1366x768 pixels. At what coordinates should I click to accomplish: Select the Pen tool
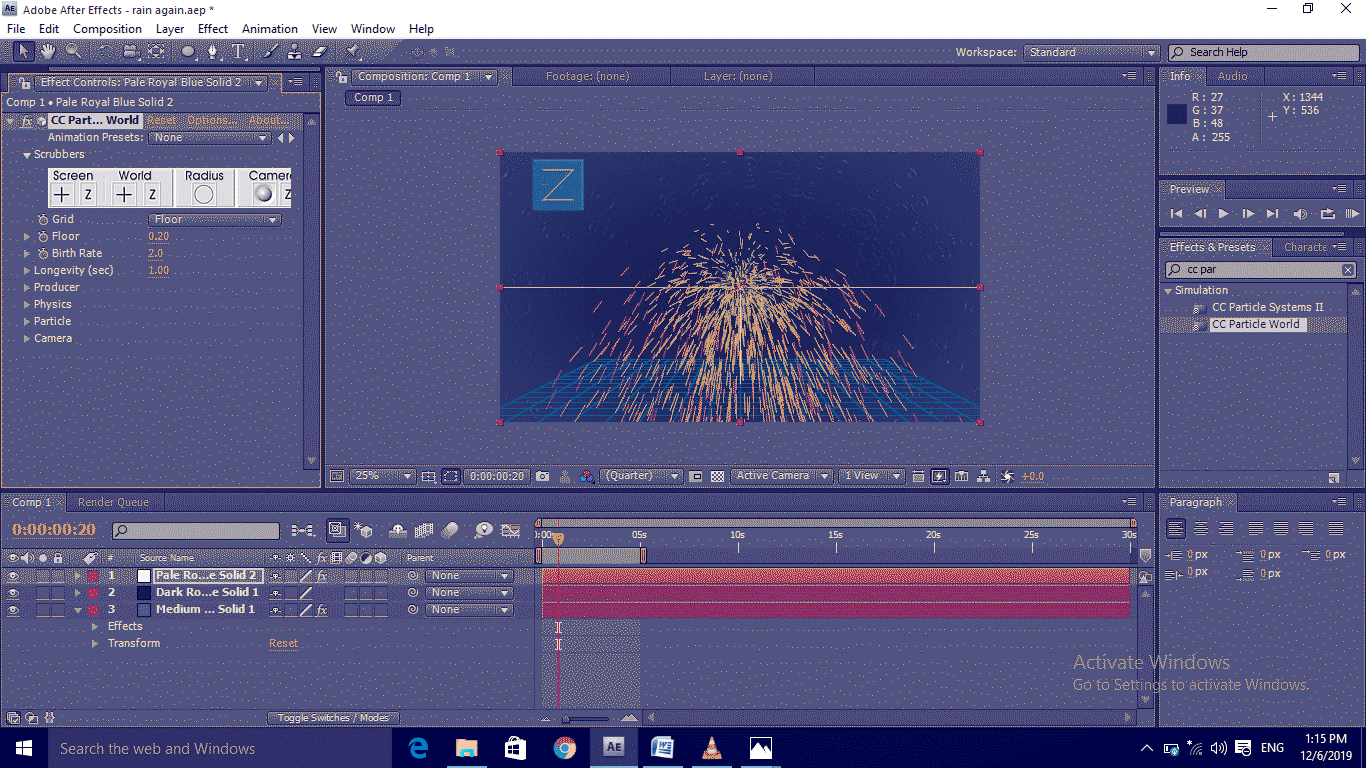point(214,51)
